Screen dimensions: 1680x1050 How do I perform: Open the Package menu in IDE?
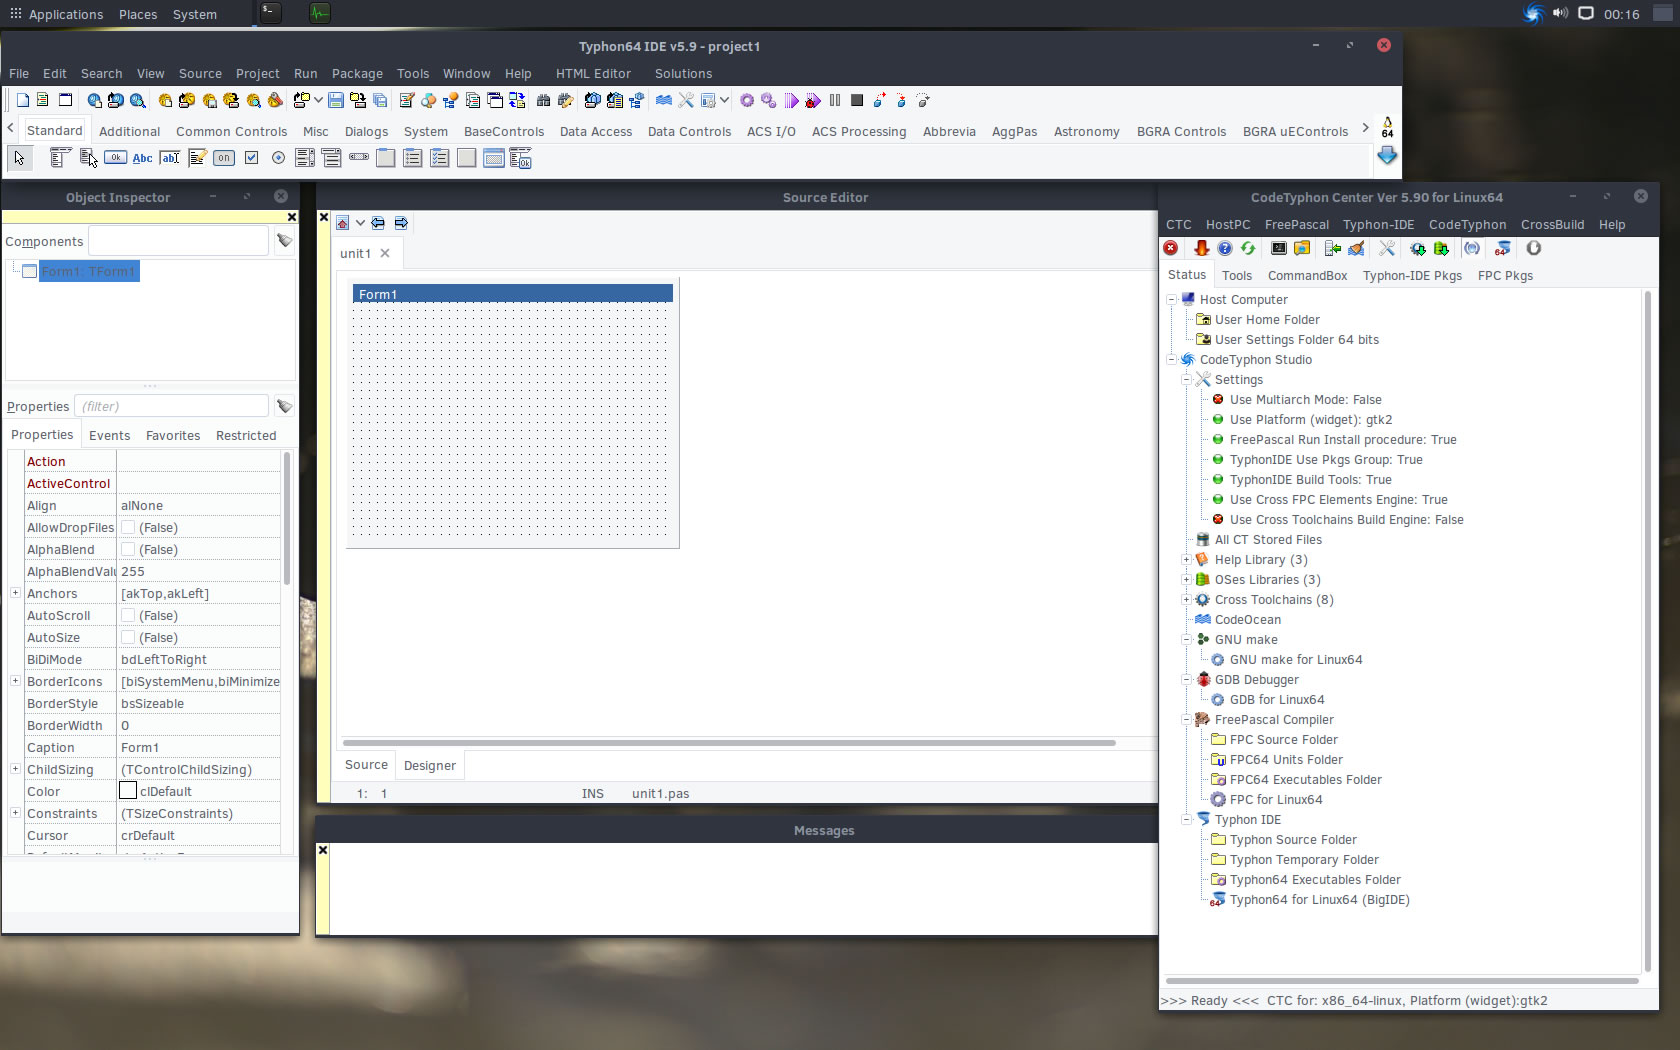coord(357,74)
